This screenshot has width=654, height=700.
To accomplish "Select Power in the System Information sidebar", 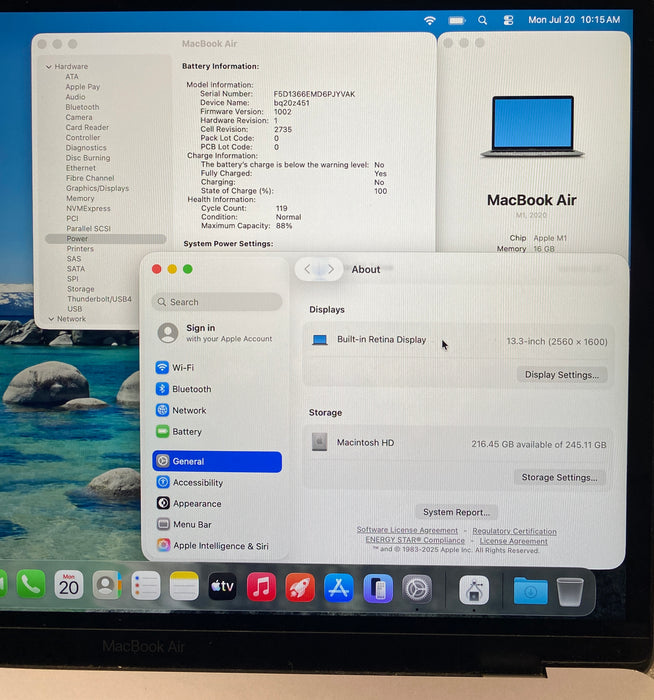I will click(x=106, y=239).
